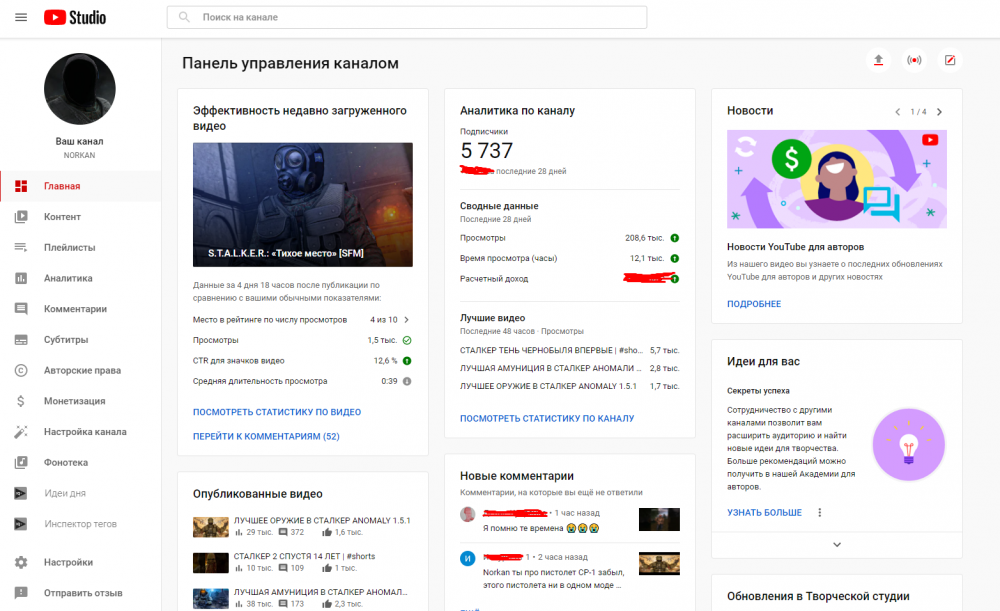1000x611 pixels.
Task: Click the Инспектор тегов sidebar icon
Action: click(21, 523)
